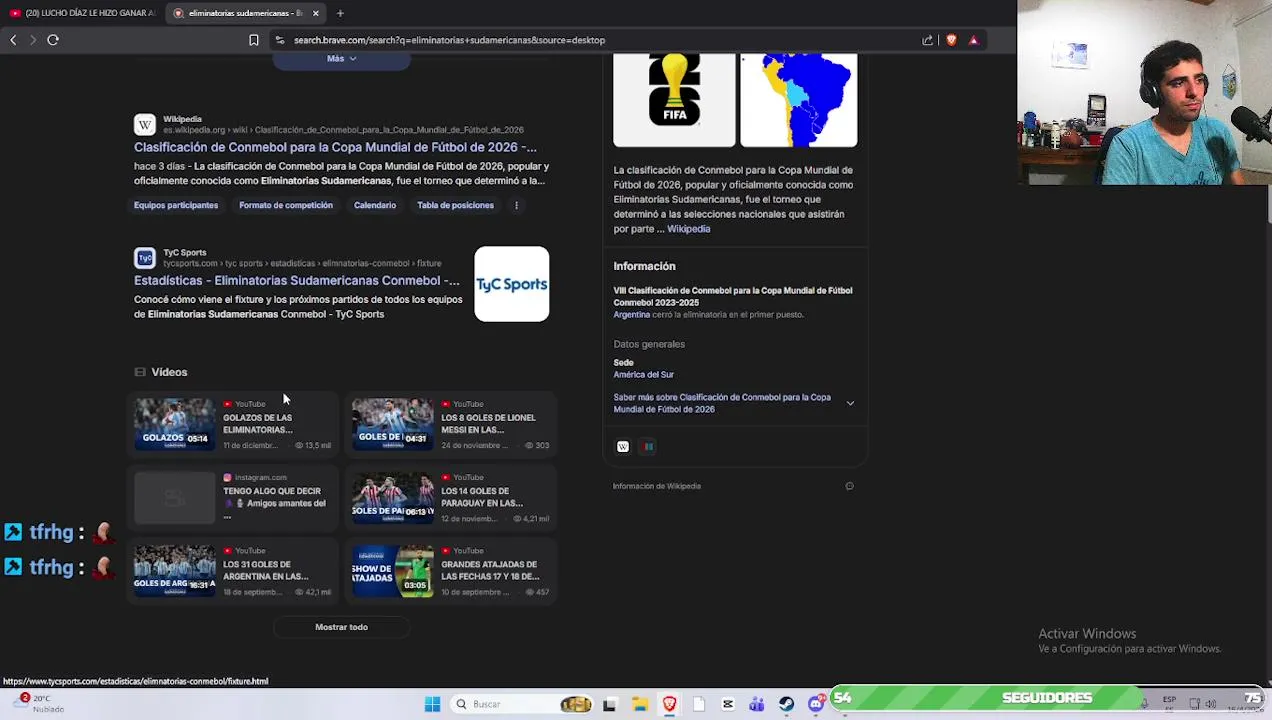Play GOLAZOS DE LAS ELIMINATORIAS video thumbnail
Screen dimensions: 1272x720
[x=175, y=424]
